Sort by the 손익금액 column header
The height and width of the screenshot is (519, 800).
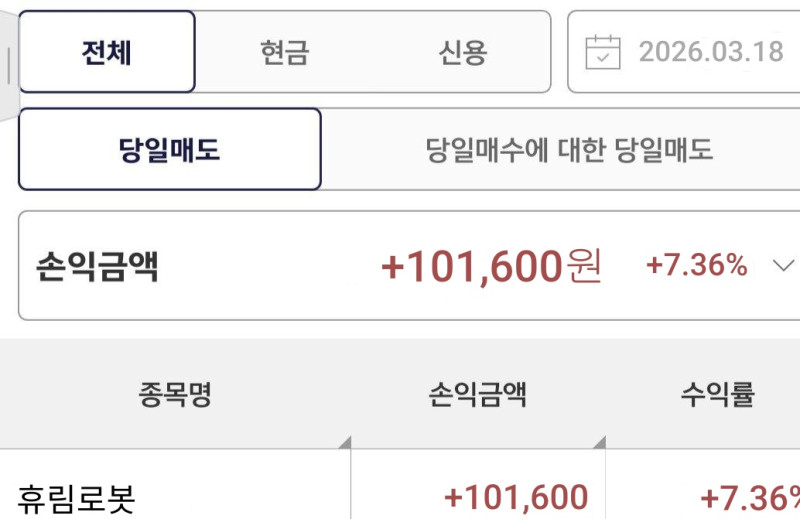[478, 395]
